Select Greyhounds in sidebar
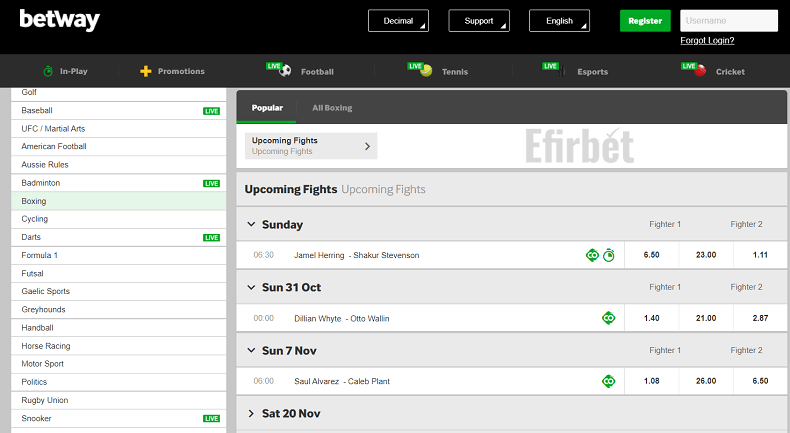The width and height of the screenshot is (790, 433). click(x=118, y=309)
